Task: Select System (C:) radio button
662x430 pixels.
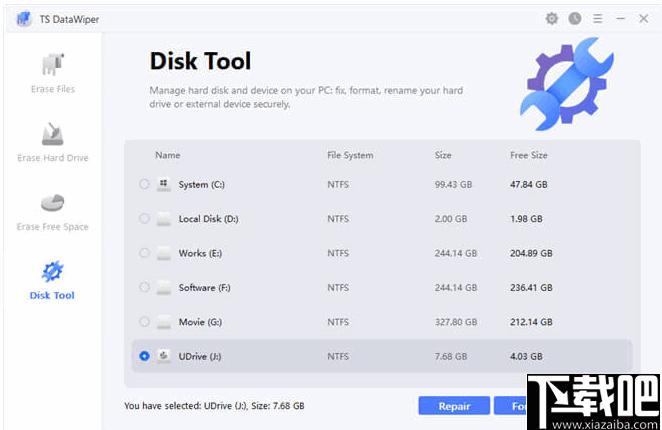Action: (x=144, y=184)
